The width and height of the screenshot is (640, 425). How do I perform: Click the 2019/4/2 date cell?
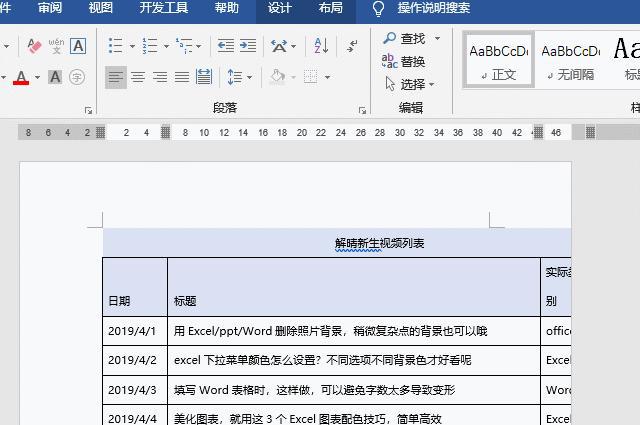tap(135, 360)
